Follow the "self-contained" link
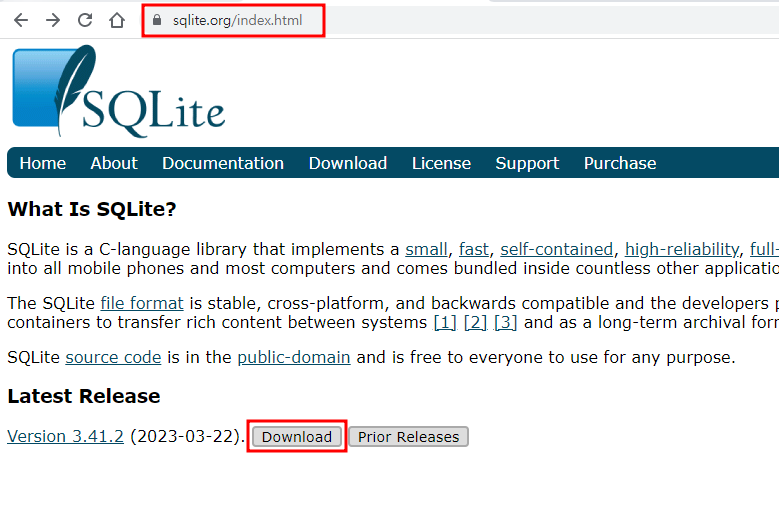The height and width of the screenshot is (512, 779). point(556,249)
